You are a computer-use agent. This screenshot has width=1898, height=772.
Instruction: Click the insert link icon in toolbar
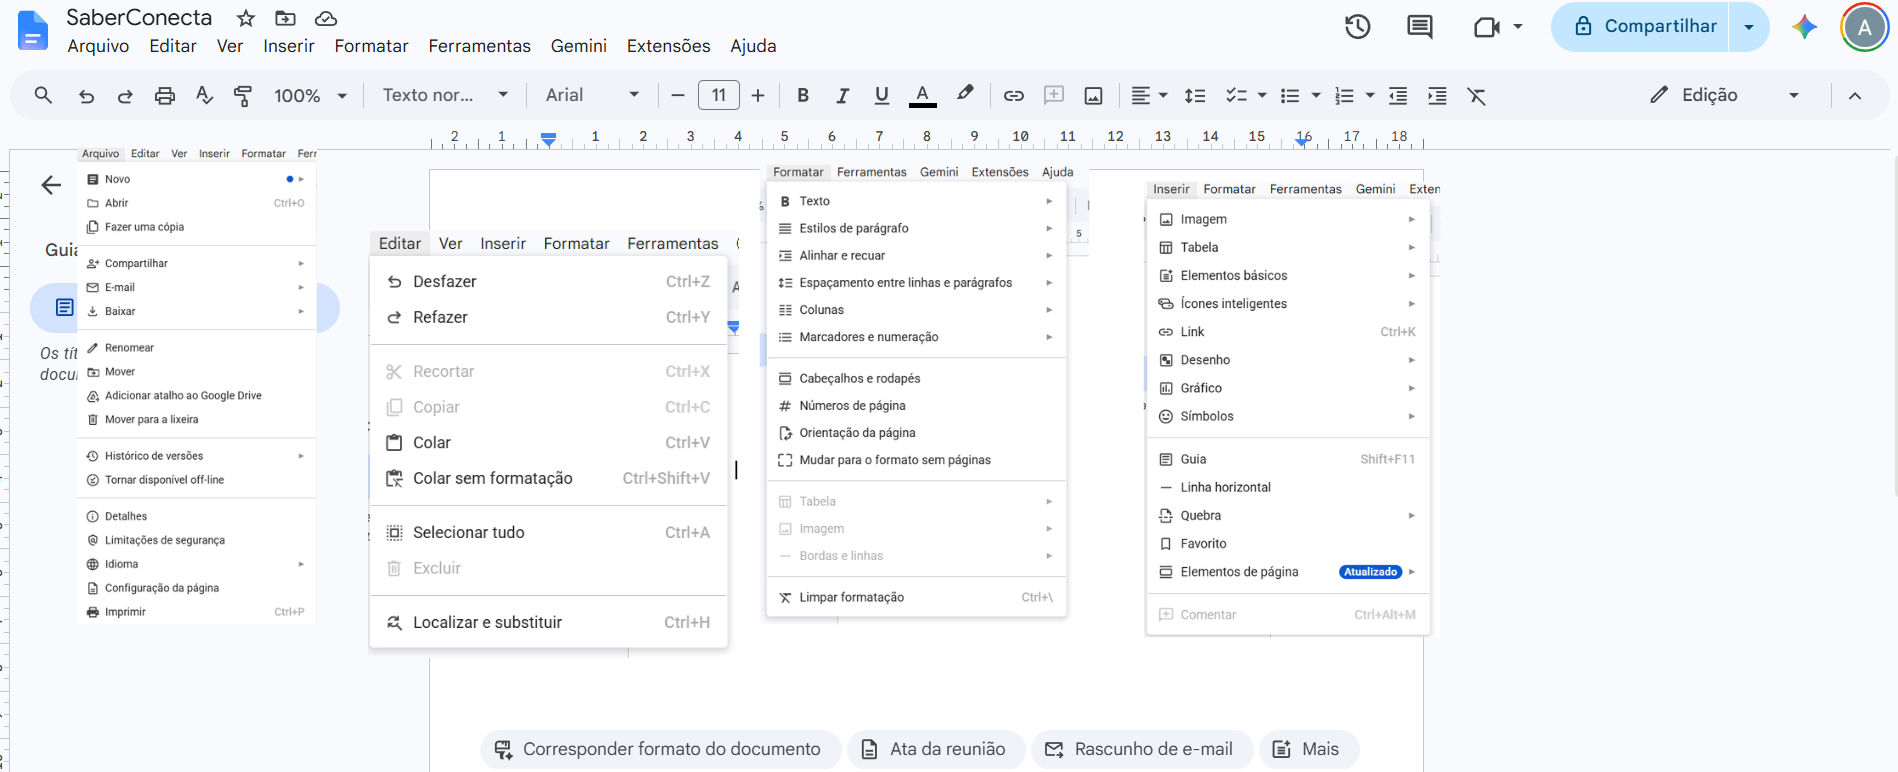click(1014, 96)
